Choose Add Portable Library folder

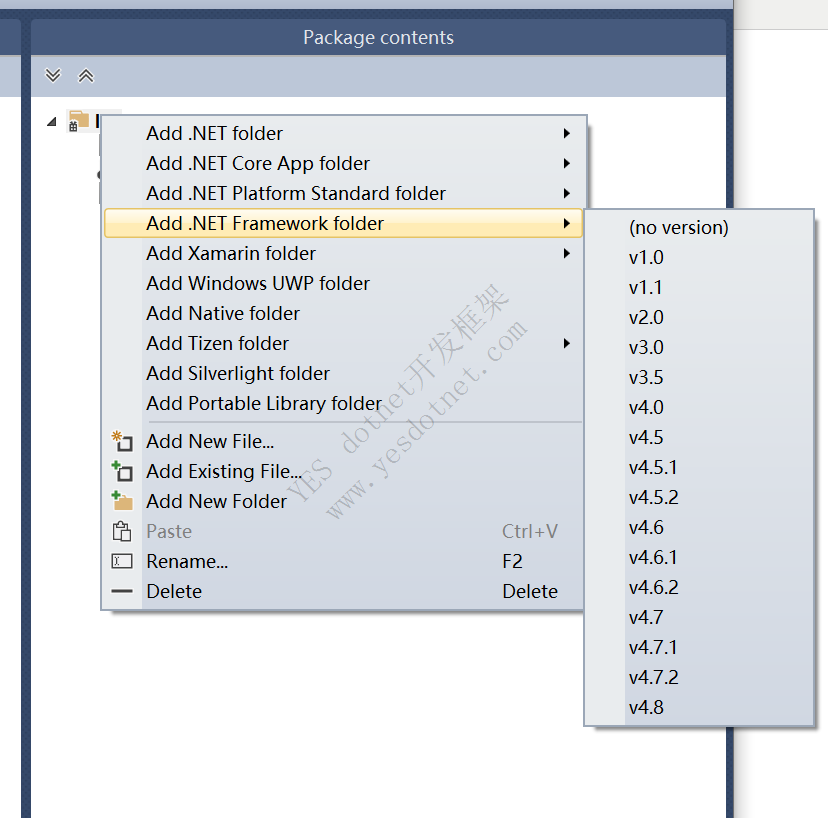coord(343,403)
